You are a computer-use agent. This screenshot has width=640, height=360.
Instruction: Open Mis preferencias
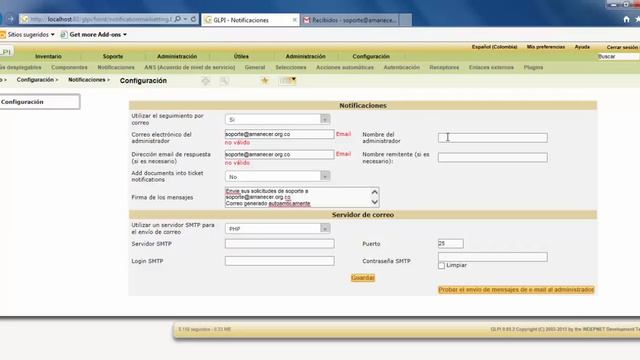tap(546, 47)
